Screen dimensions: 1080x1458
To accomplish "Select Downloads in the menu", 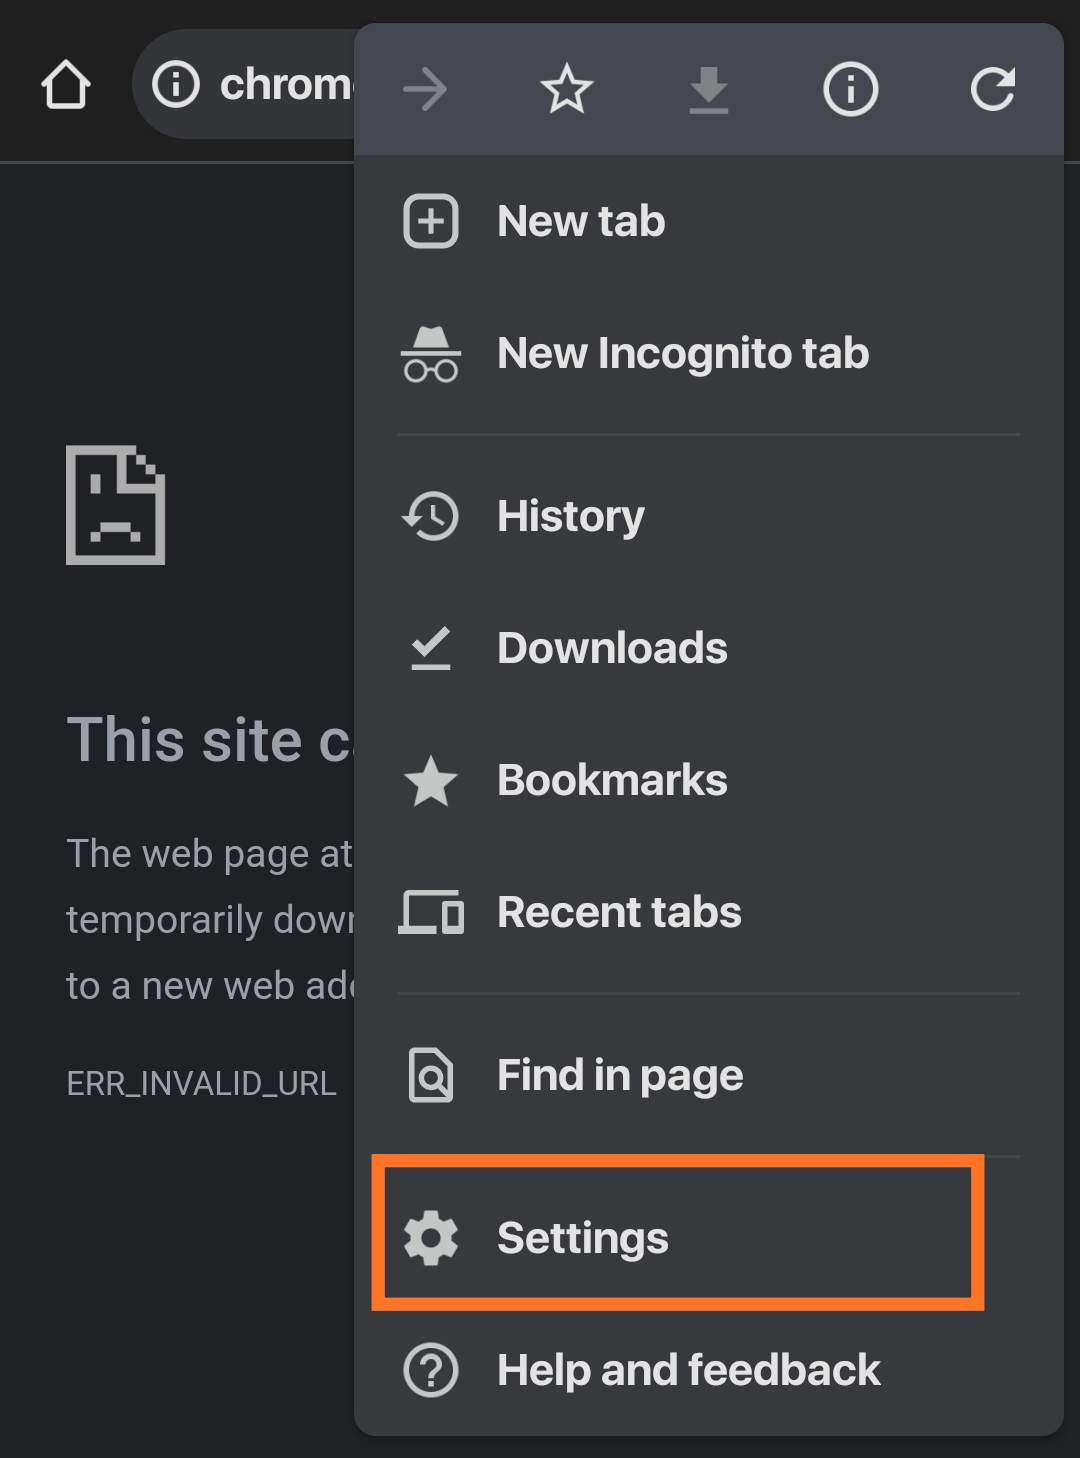I will pos(612,648).
